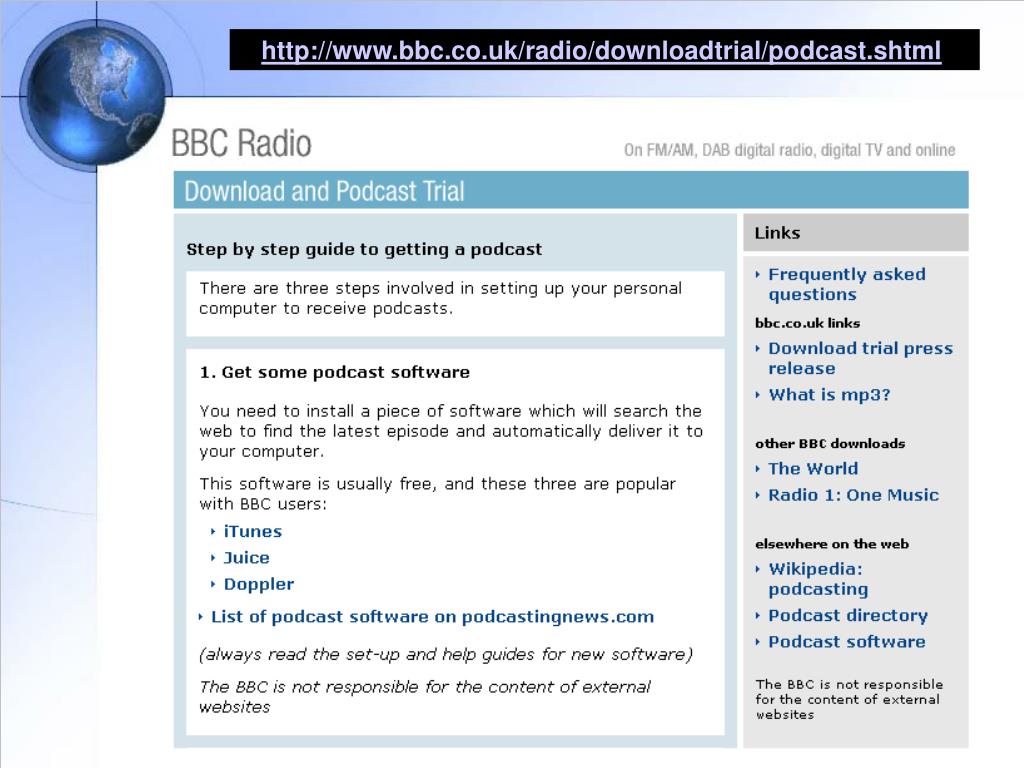Open list of podcast software on podcastingnews.com
1024x768 pixels.
tap(432, 617)
